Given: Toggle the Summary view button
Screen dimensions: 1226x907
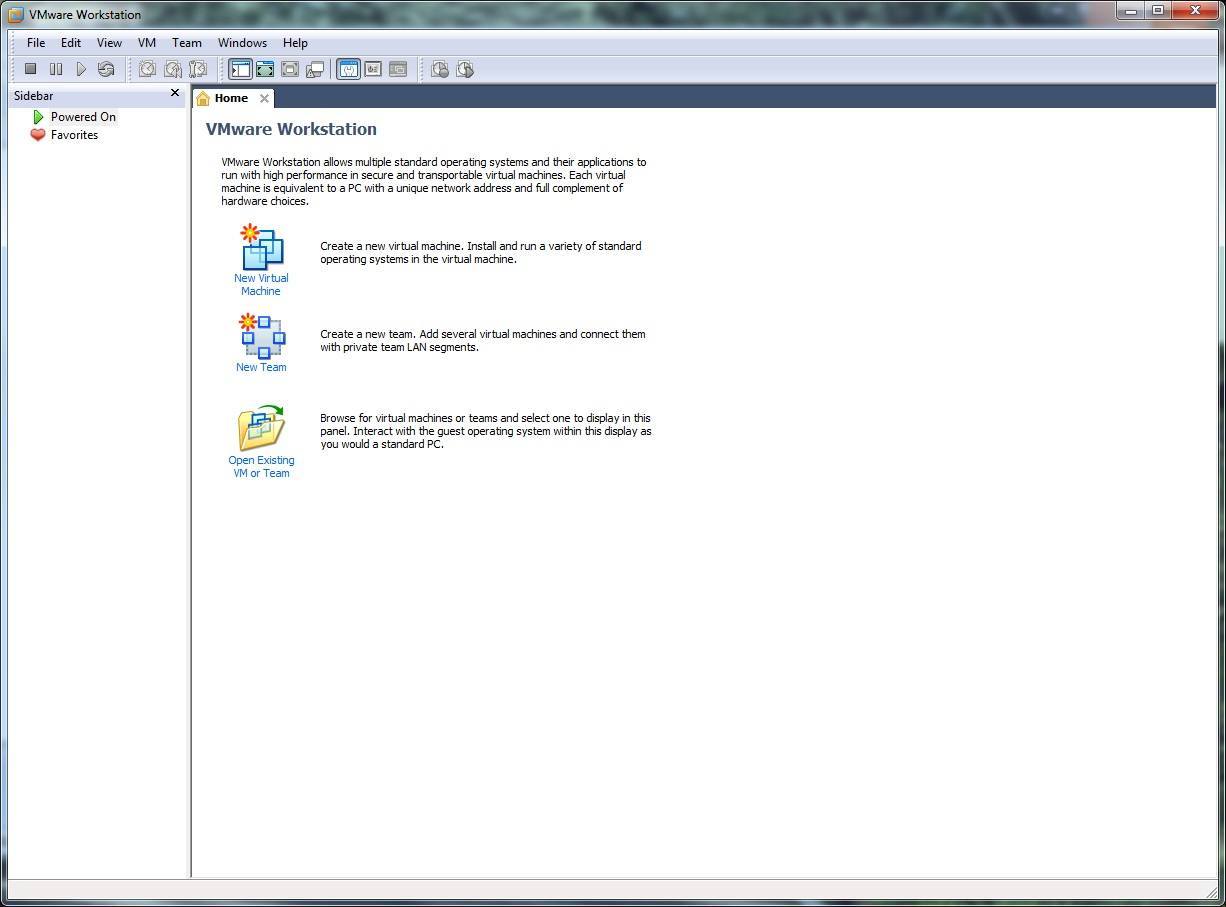Looking at the screenshot, I should tap(372, 68).
